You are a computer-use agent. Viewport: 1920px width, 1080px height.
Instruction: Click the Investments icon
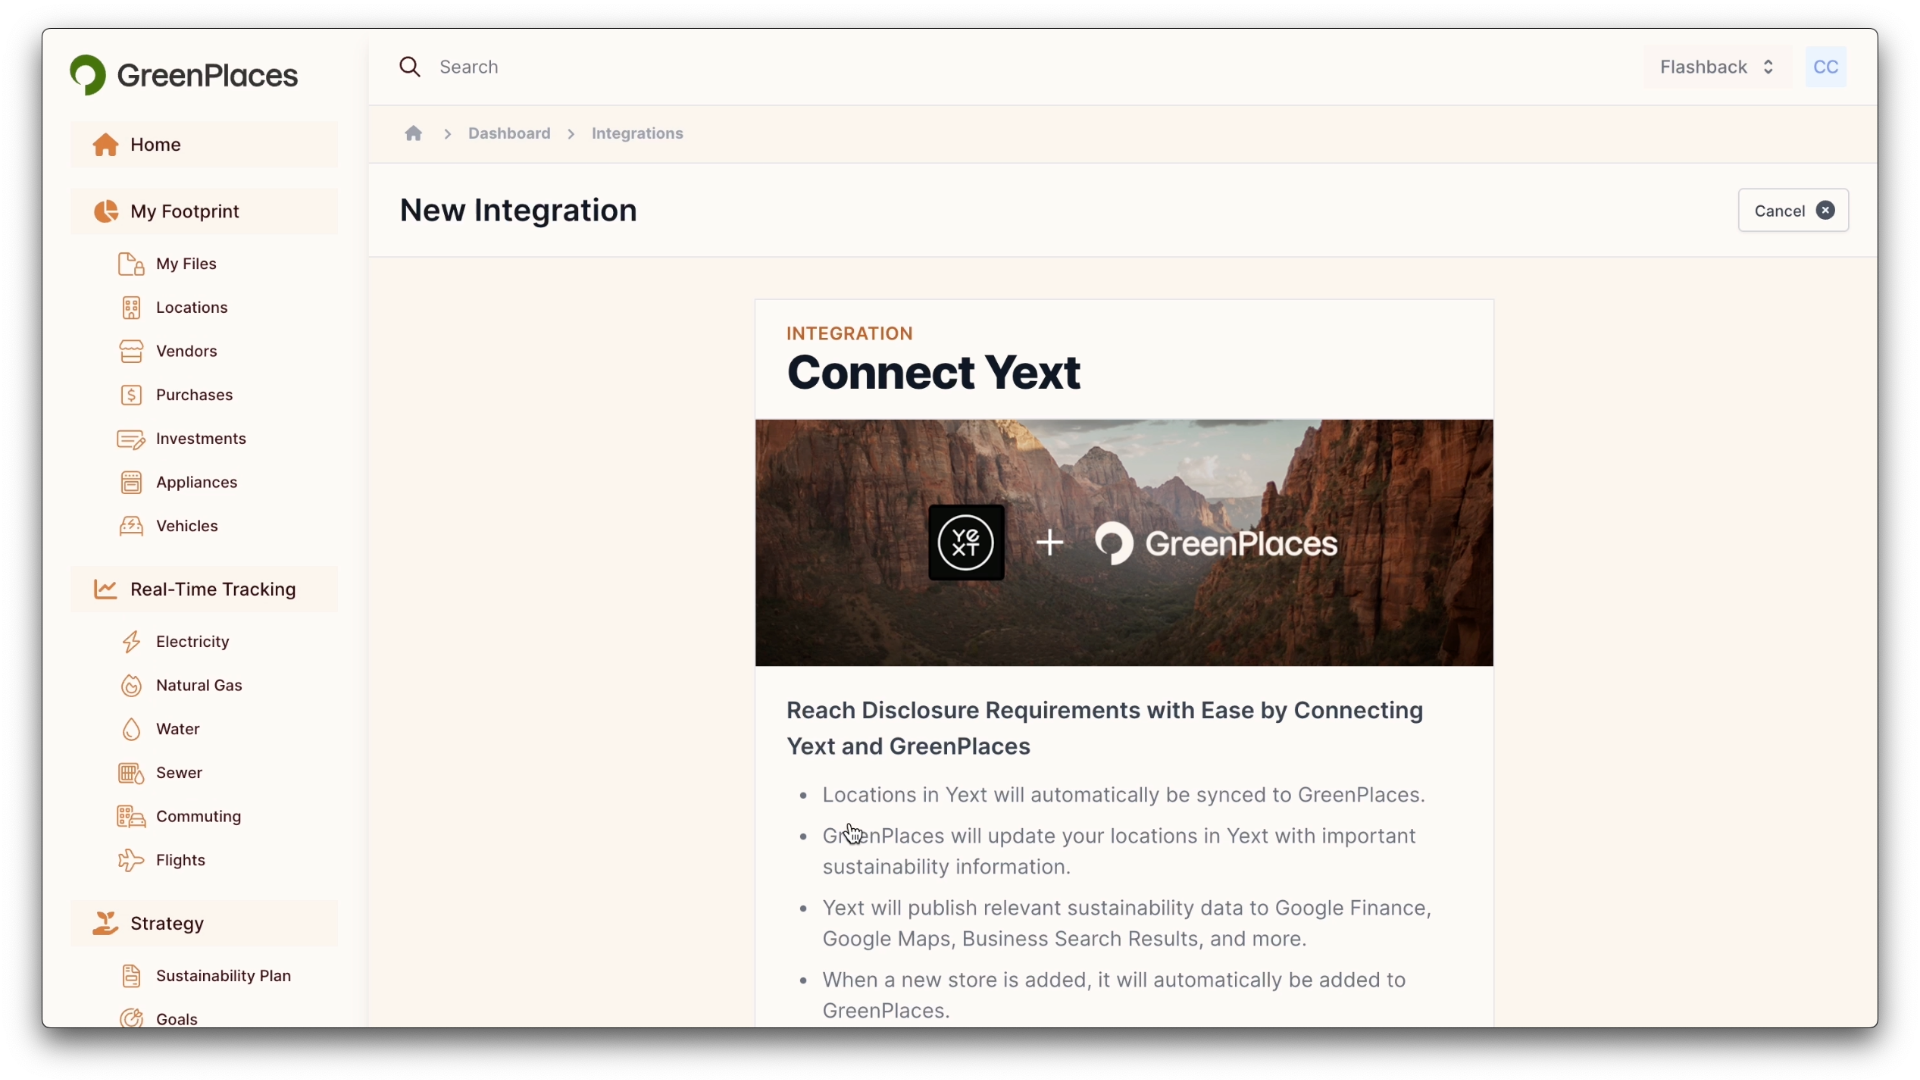[x=131, y=439]
